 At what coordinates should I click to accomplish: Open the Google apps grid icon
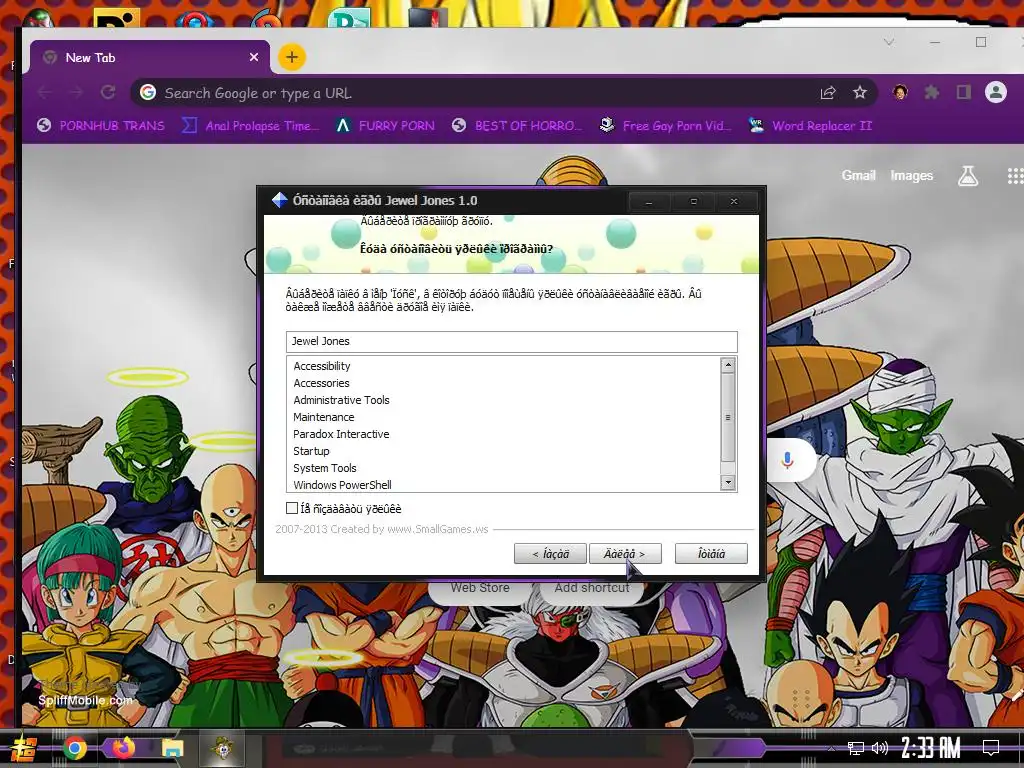[x=1014, y=175]
